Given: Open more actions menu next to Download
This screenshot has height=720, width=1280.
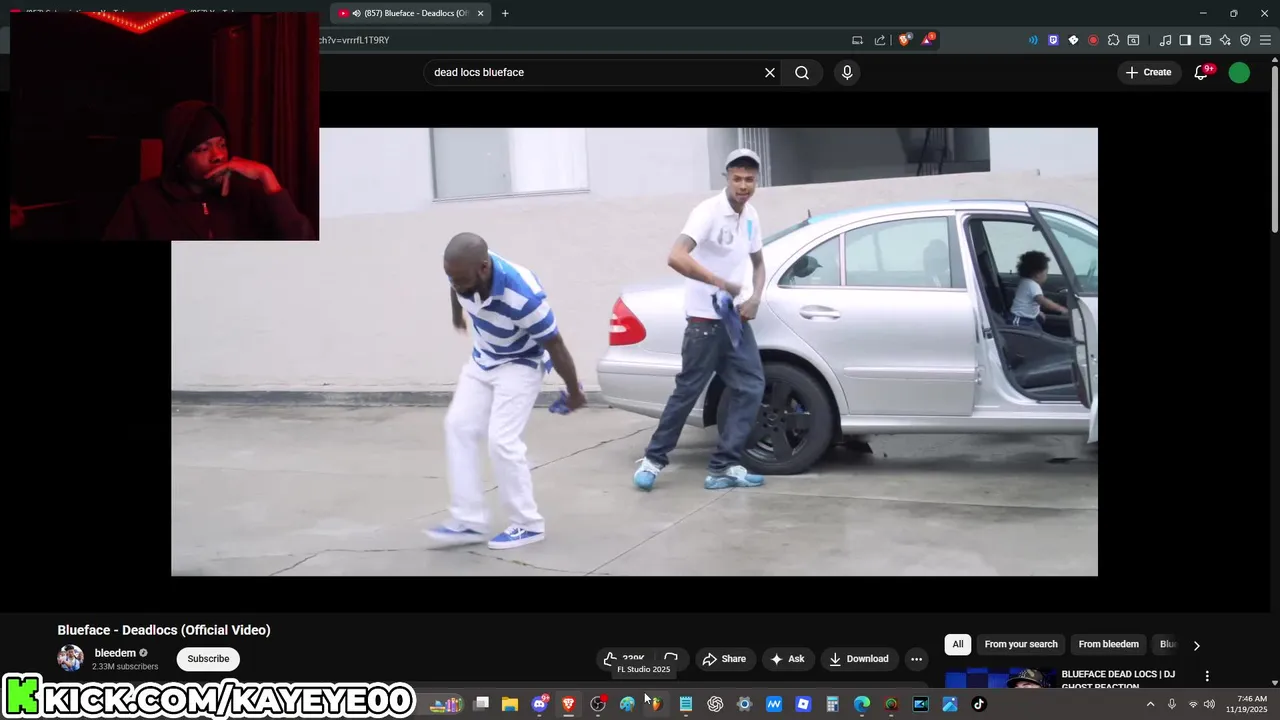Looking at the screenshot, I should coord(916,659).
